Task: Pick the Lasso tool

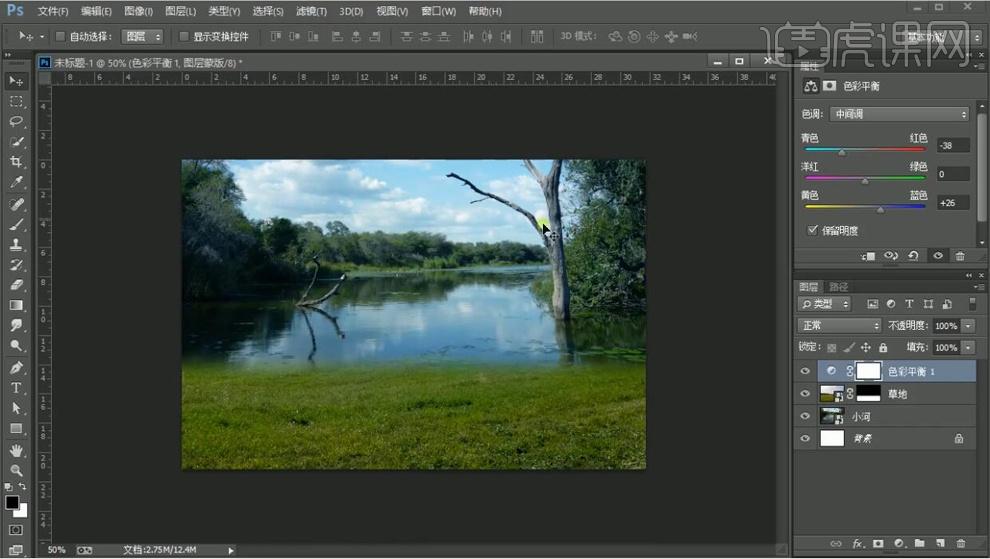Action: (16, 121)
